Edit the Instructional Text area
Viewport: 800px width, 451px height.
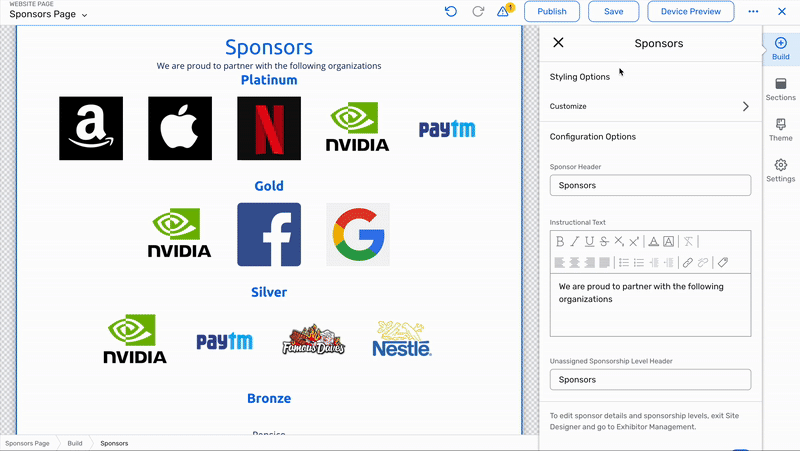click(650, 305)
